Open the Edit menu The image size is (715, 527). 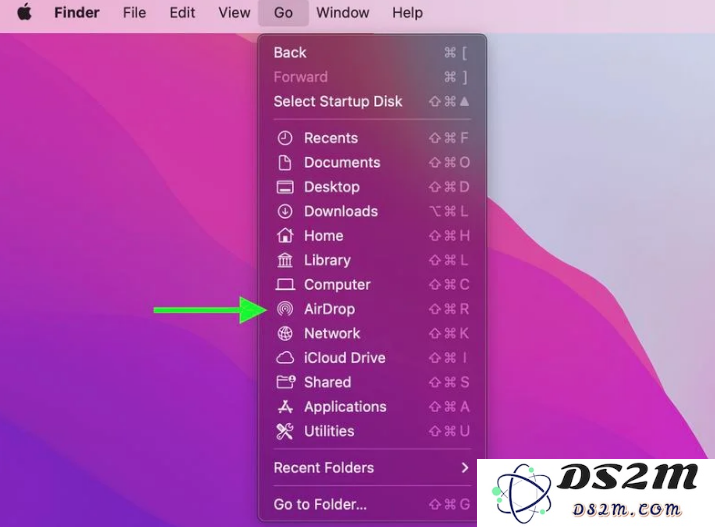click(x=182, y=12)
